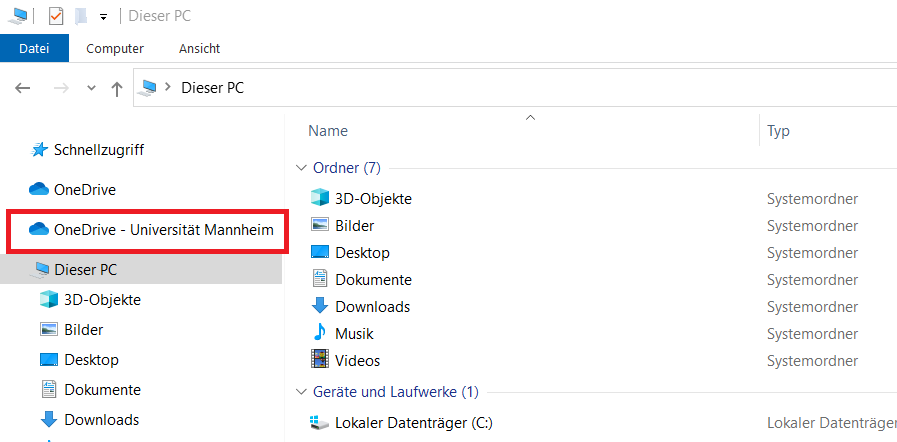Click the Musik note icon

point(320,332)
